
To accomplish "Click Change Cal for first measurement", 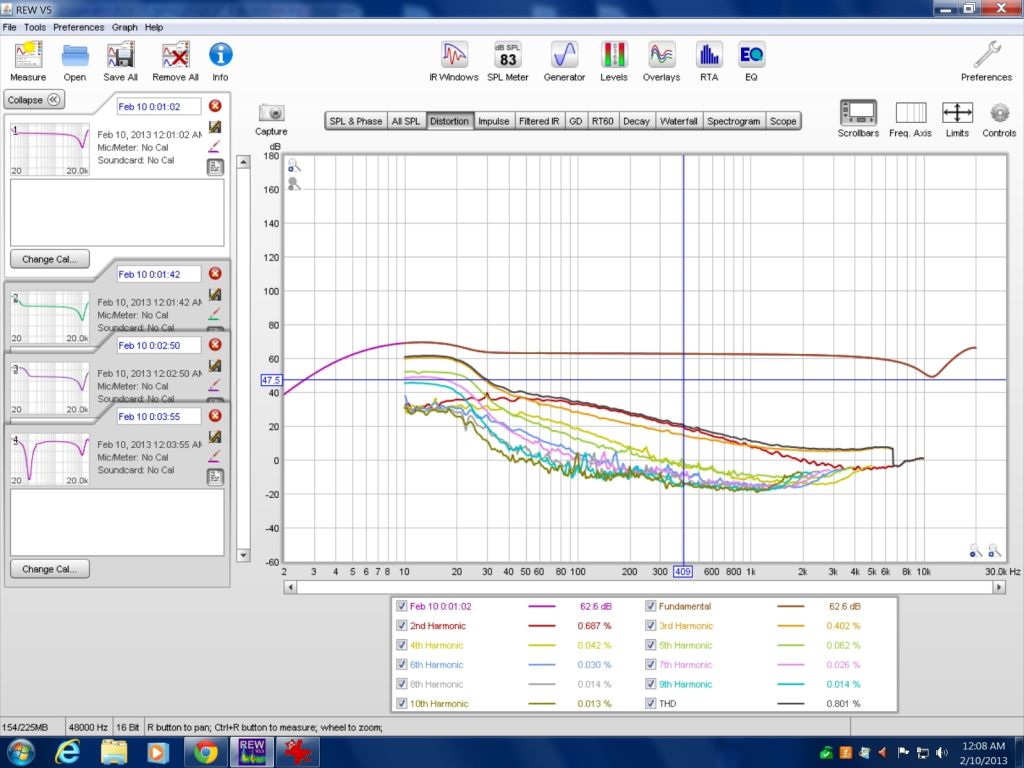I will tap(50, 259).
